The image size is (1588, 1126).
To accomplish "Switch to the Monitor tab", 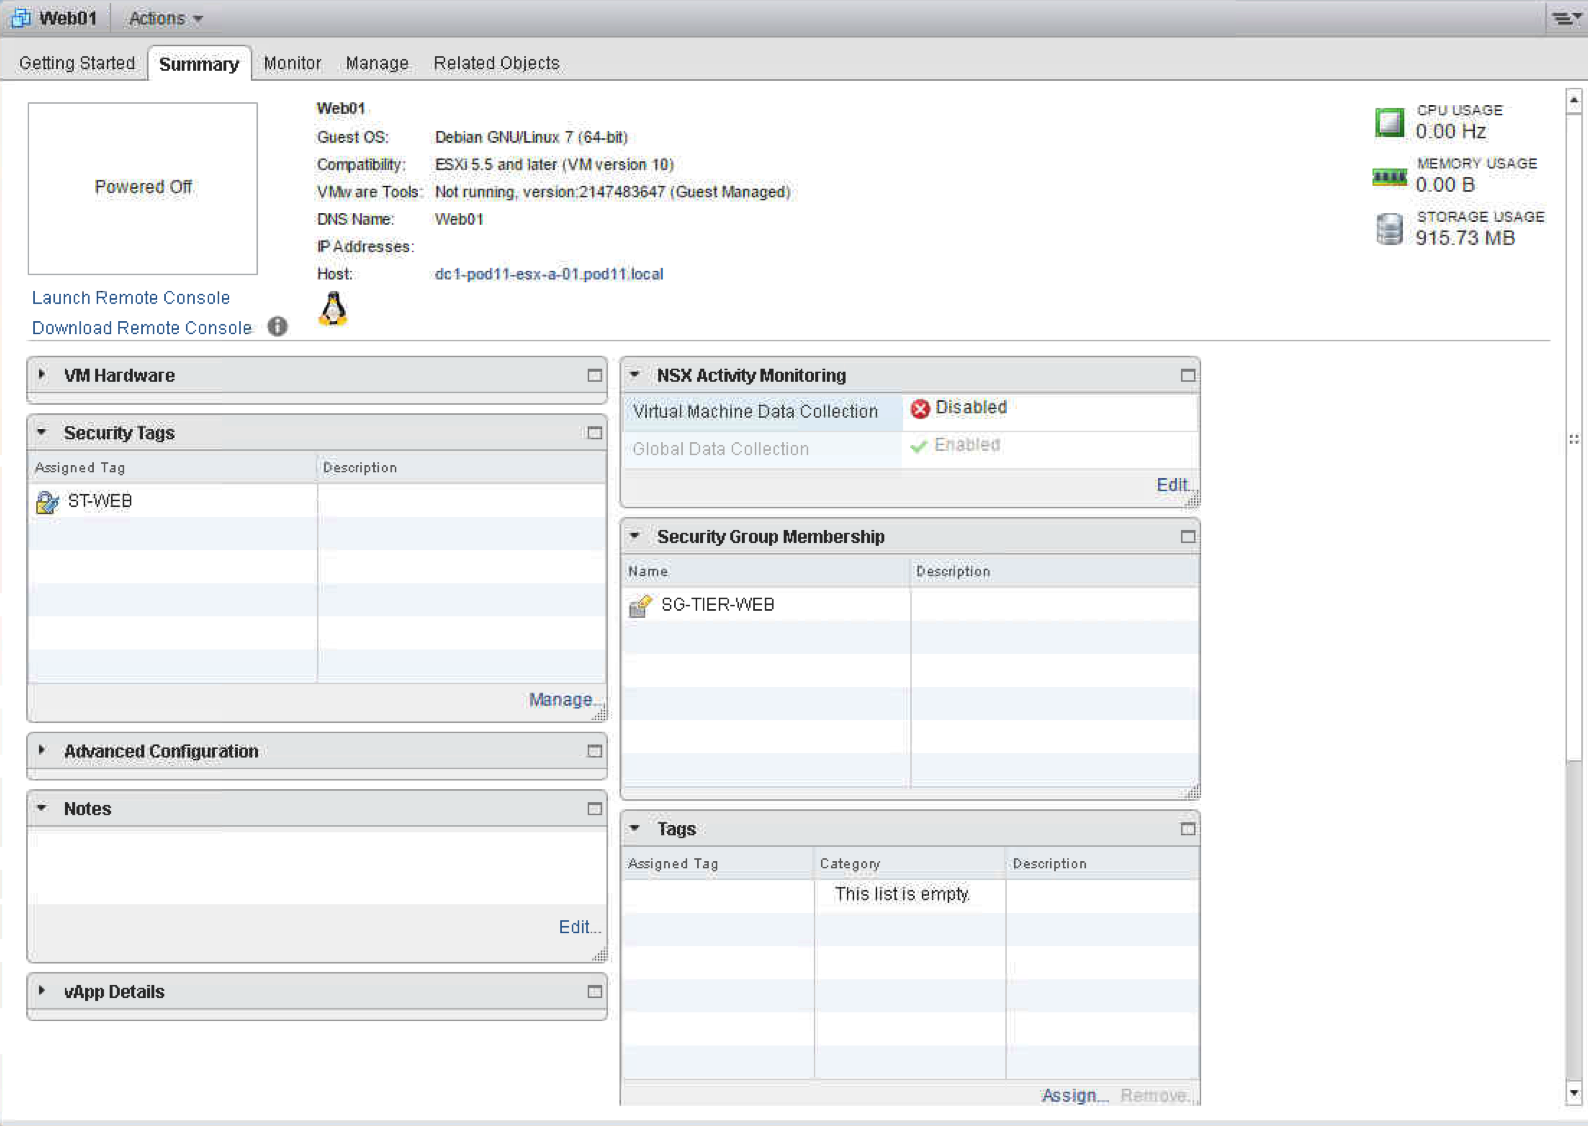I will click(x=292, y=63).
